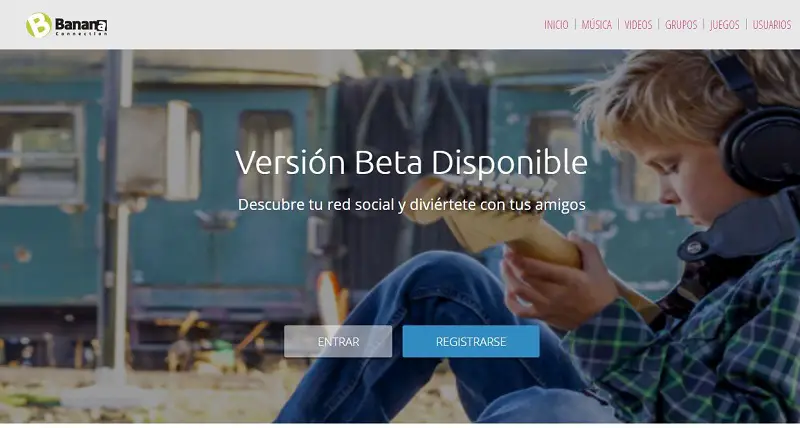Image resolution: width=800 pixels, height=428 pixels.
Task: Open the USUARIOS menu item
Action: pos(772,25)
